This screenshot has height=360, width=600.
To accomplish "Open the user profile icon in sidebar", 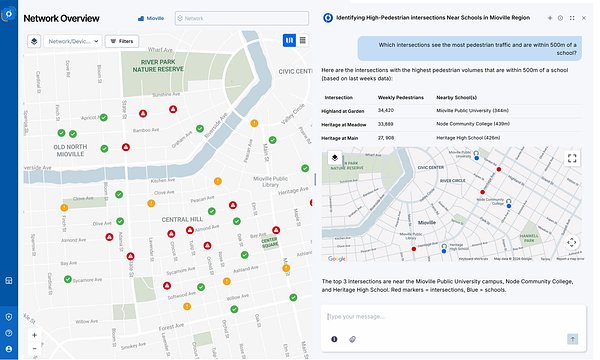I will [9, 349].
